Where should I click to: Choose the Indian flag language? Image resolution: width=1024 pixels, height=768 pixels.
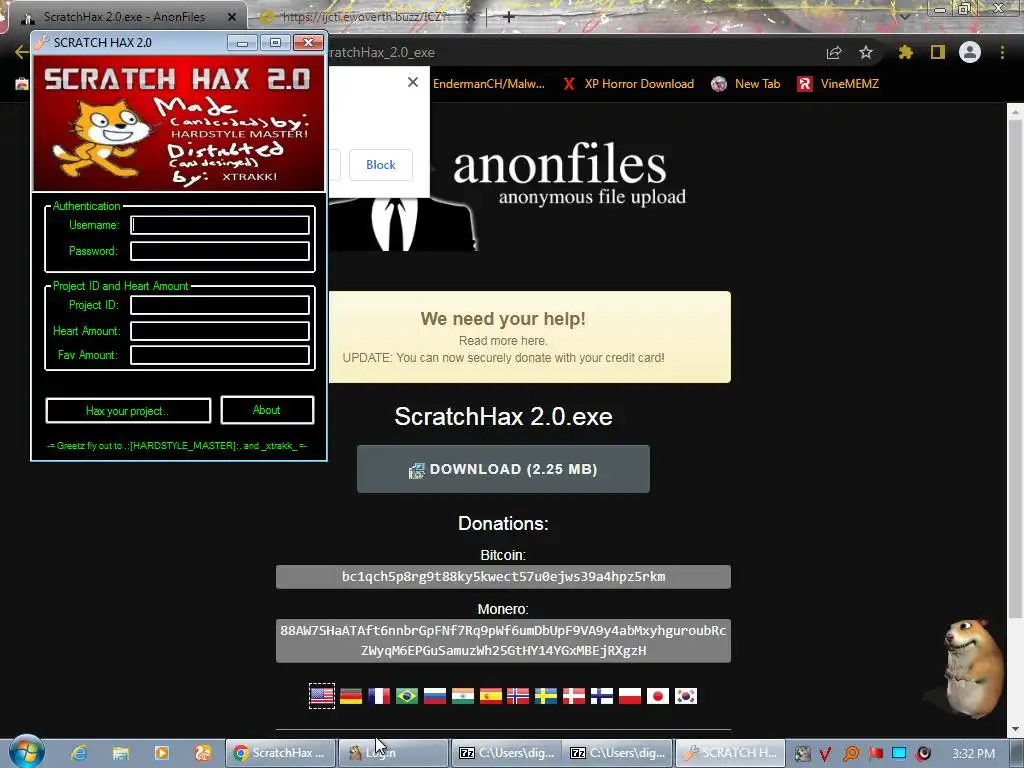(463, 696)
